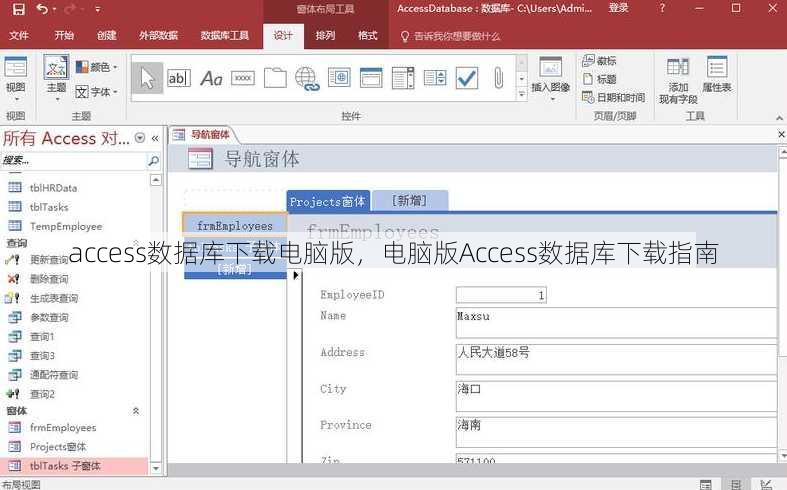Click the 插入图像 insert image button
This screenshot has height=490, width=787.
click(x=551, y=79)
